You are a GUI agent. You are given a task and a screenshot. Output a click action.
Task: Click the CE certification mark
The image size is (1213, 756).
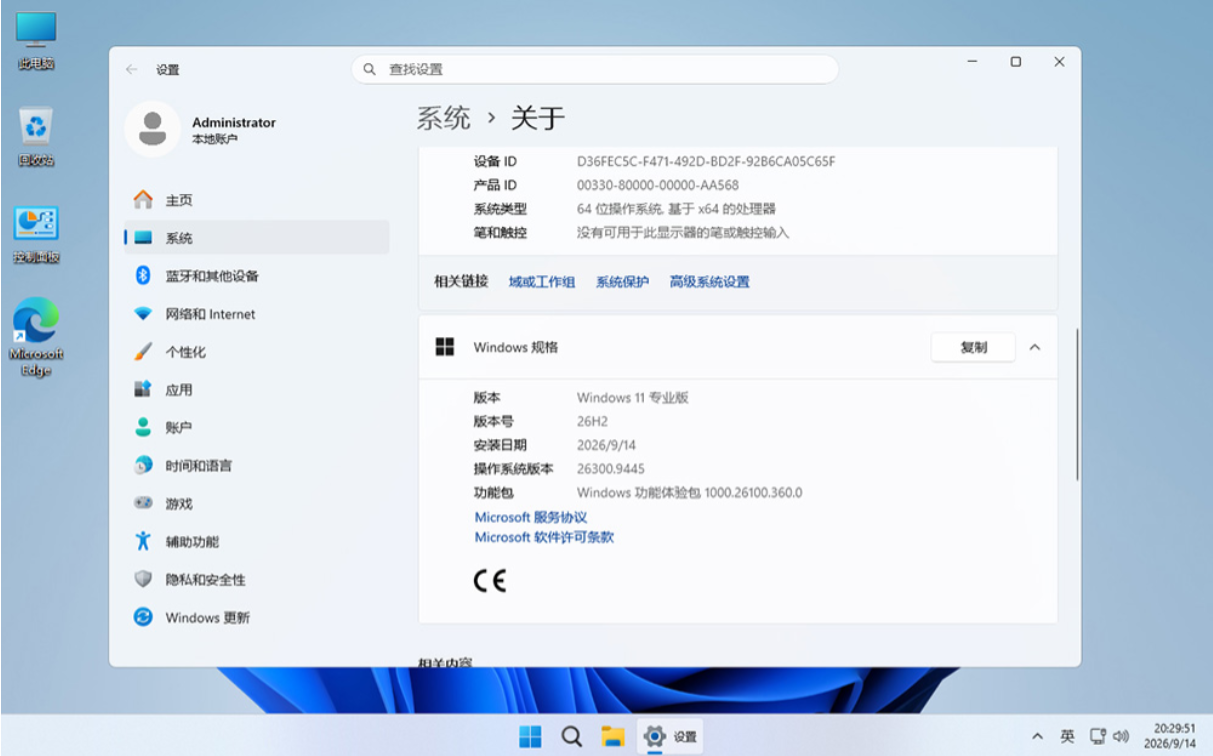tap(490, 581)
